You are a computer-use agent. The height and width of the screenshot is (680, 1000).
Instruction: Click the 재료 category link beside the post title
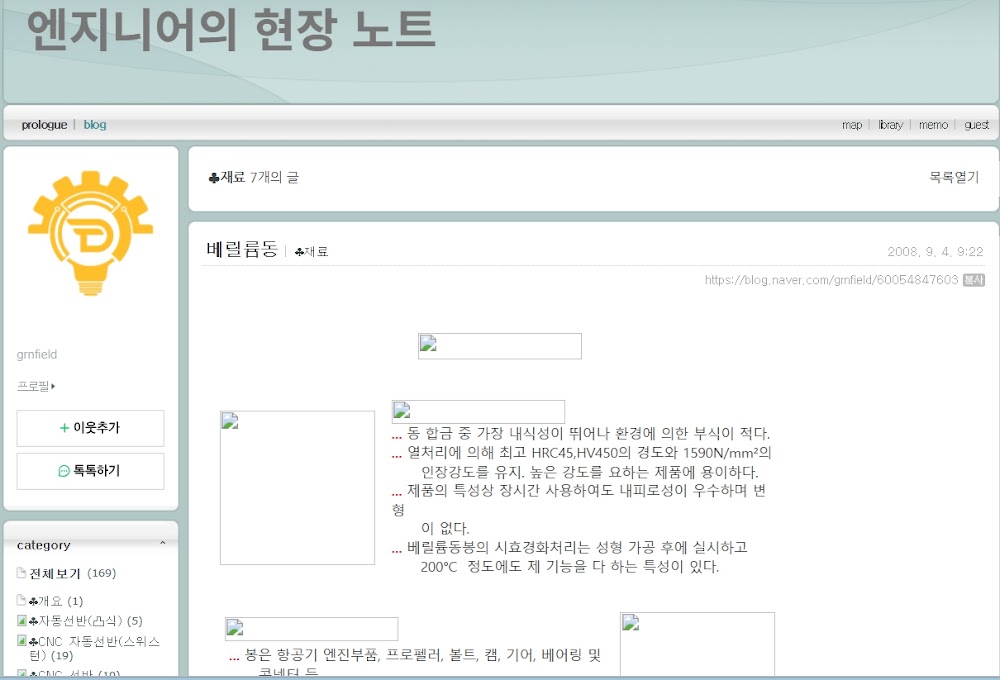coord(311,251)
